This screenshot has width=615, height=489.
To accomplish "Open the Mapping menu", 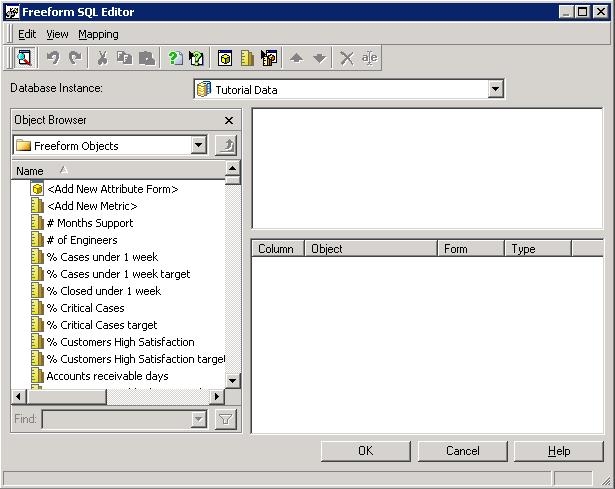I will tap(98, 34).
